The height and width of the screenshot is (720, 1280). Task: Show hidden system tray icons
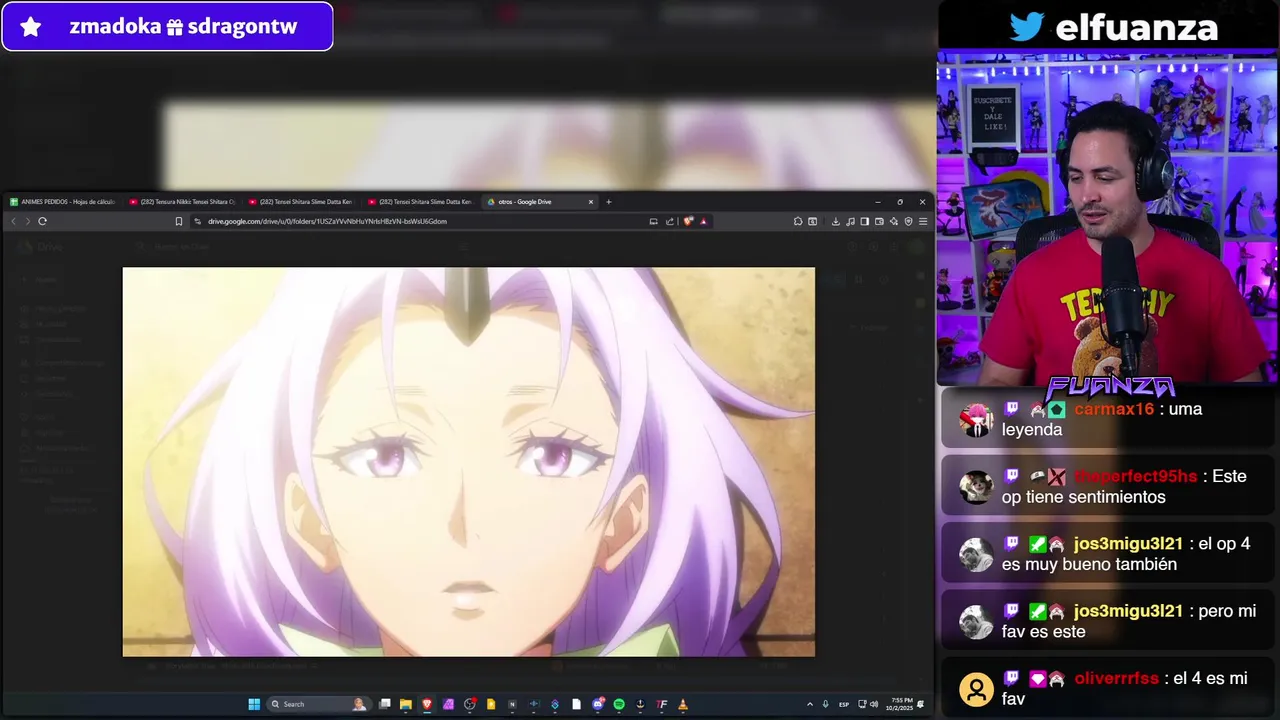click(810, 704)
